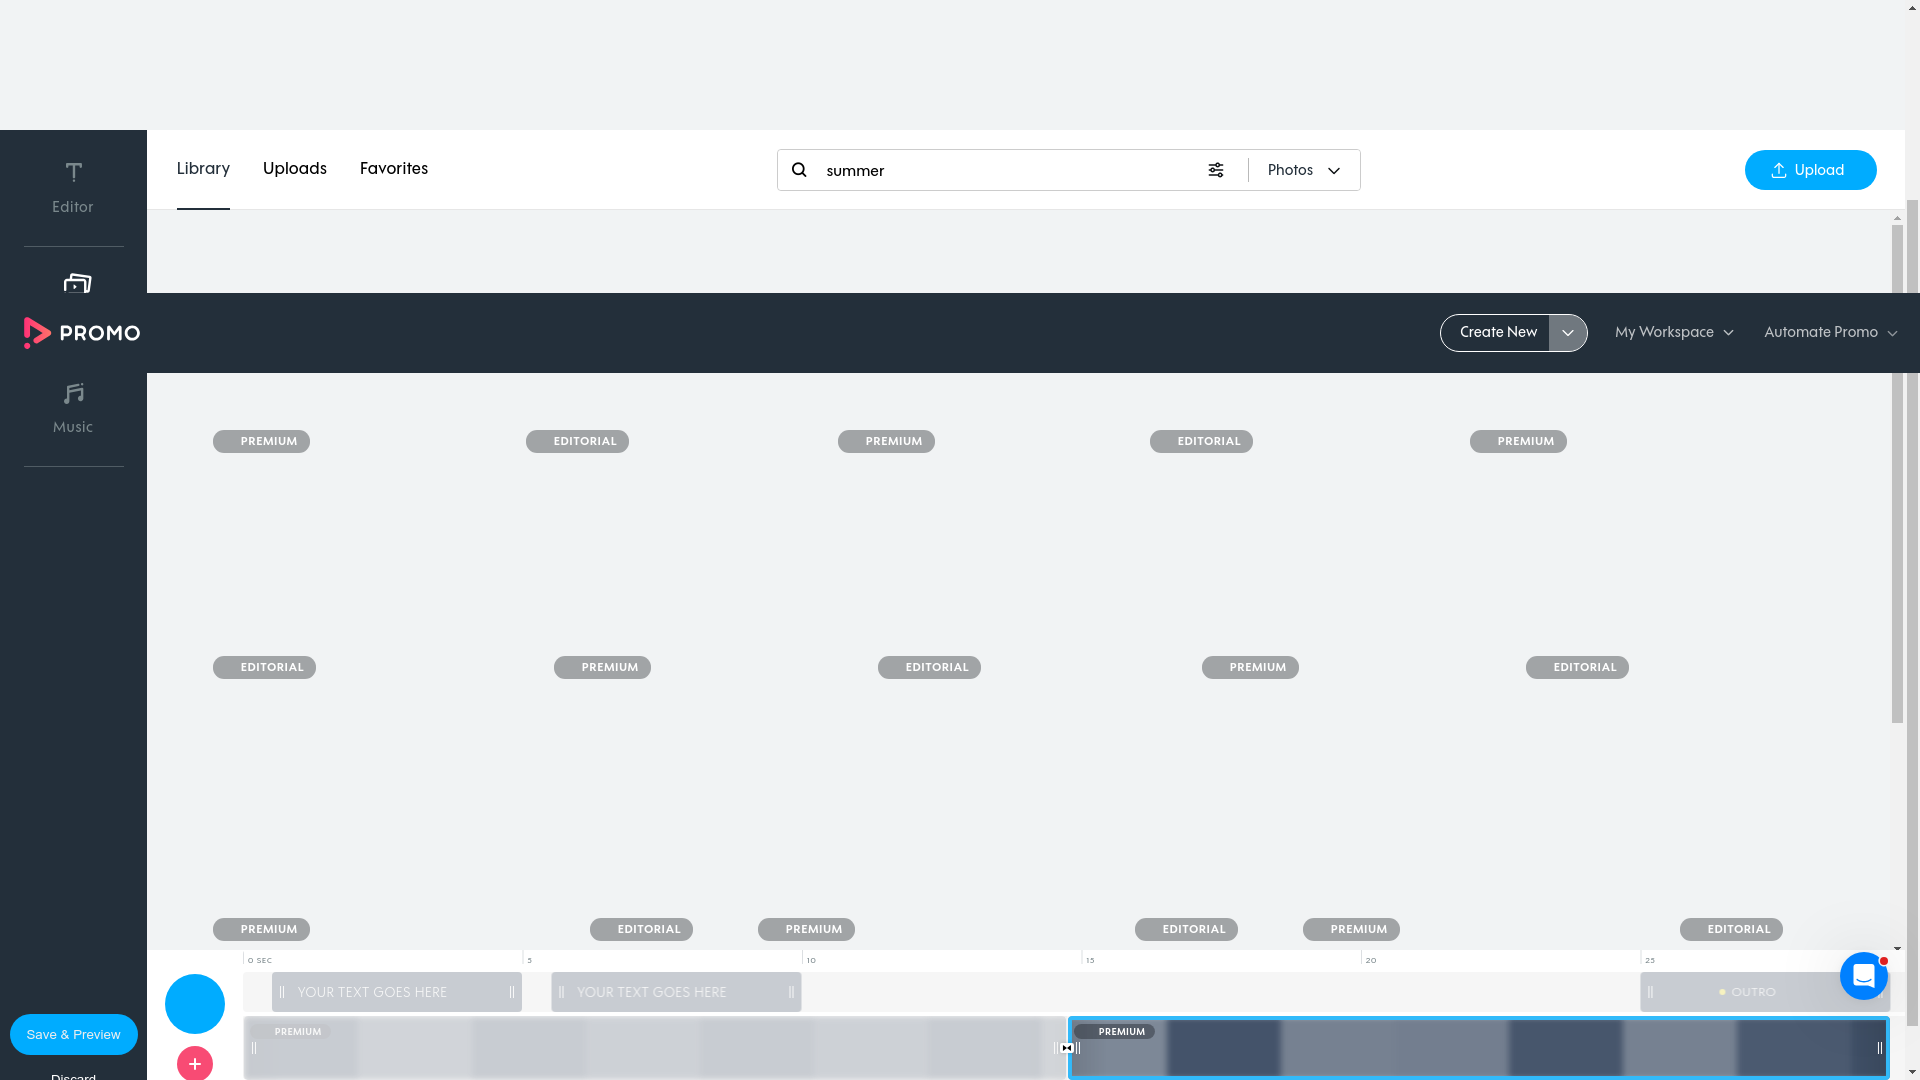Screen dimensions: 1920x1080
Task: Click the Create New button
Action: 1496,333
